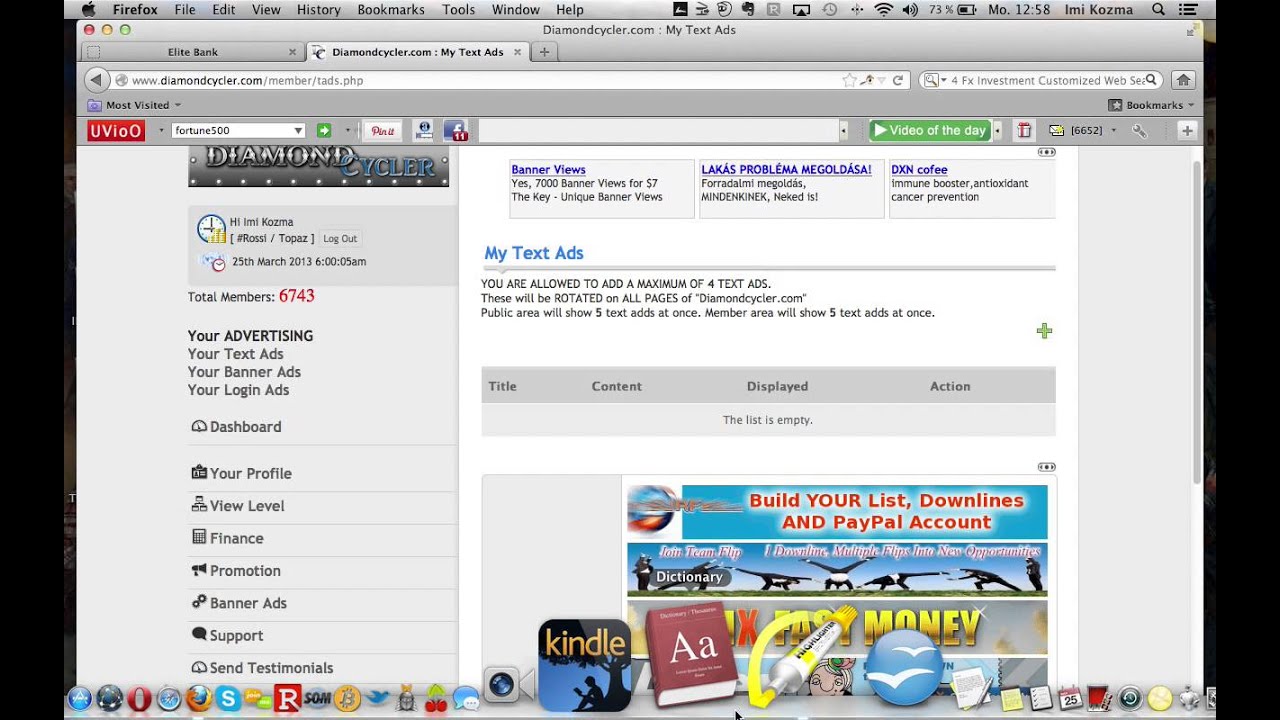Viewport: 1280px width, 720px height.
Task: Click the green plus add text ad icon
Action: [x=1044, y=331]
